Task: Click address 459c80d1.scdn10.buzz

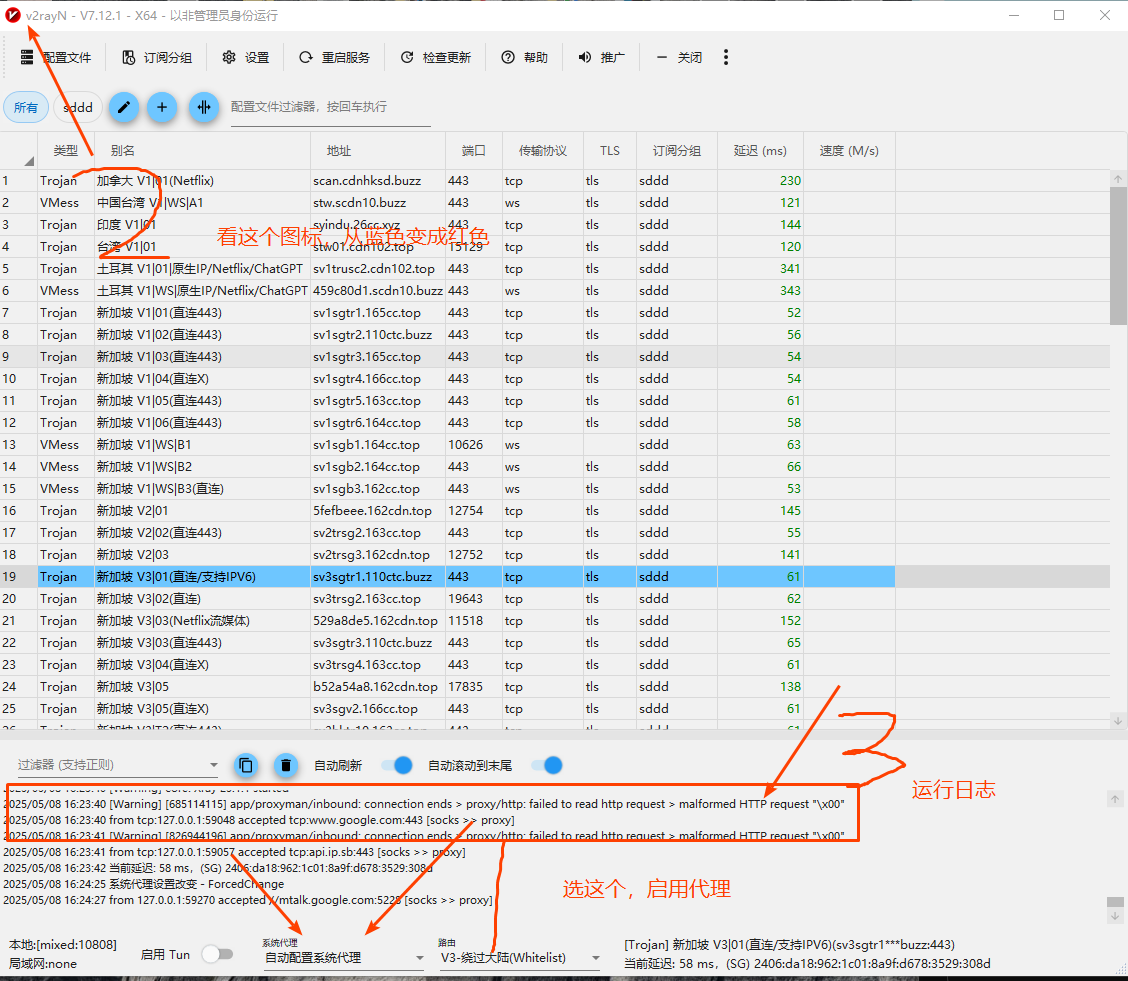Action: point(378,291)
